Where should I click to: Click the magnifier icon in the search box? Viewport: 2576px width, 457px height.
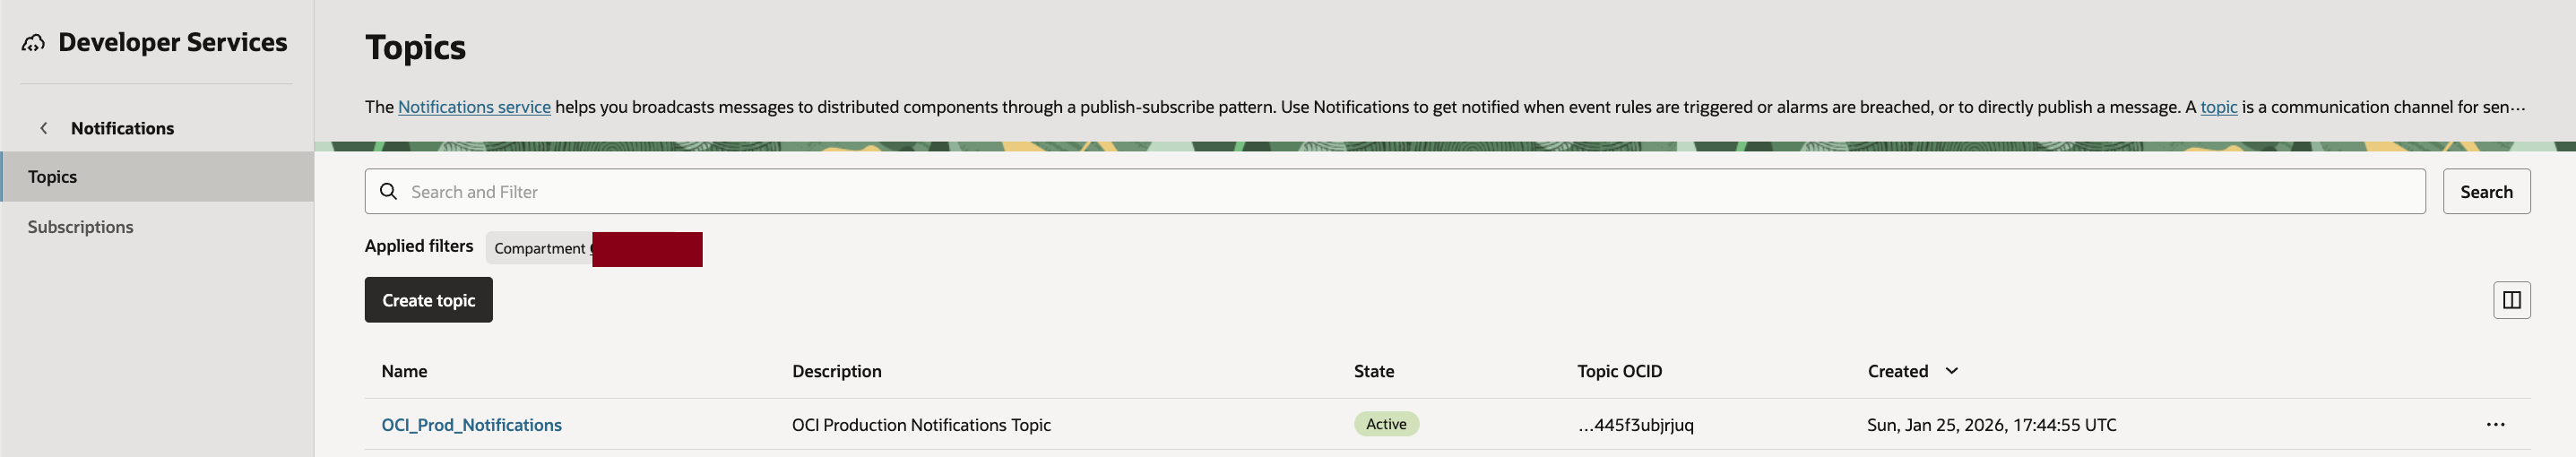click(x=389, y=191)
